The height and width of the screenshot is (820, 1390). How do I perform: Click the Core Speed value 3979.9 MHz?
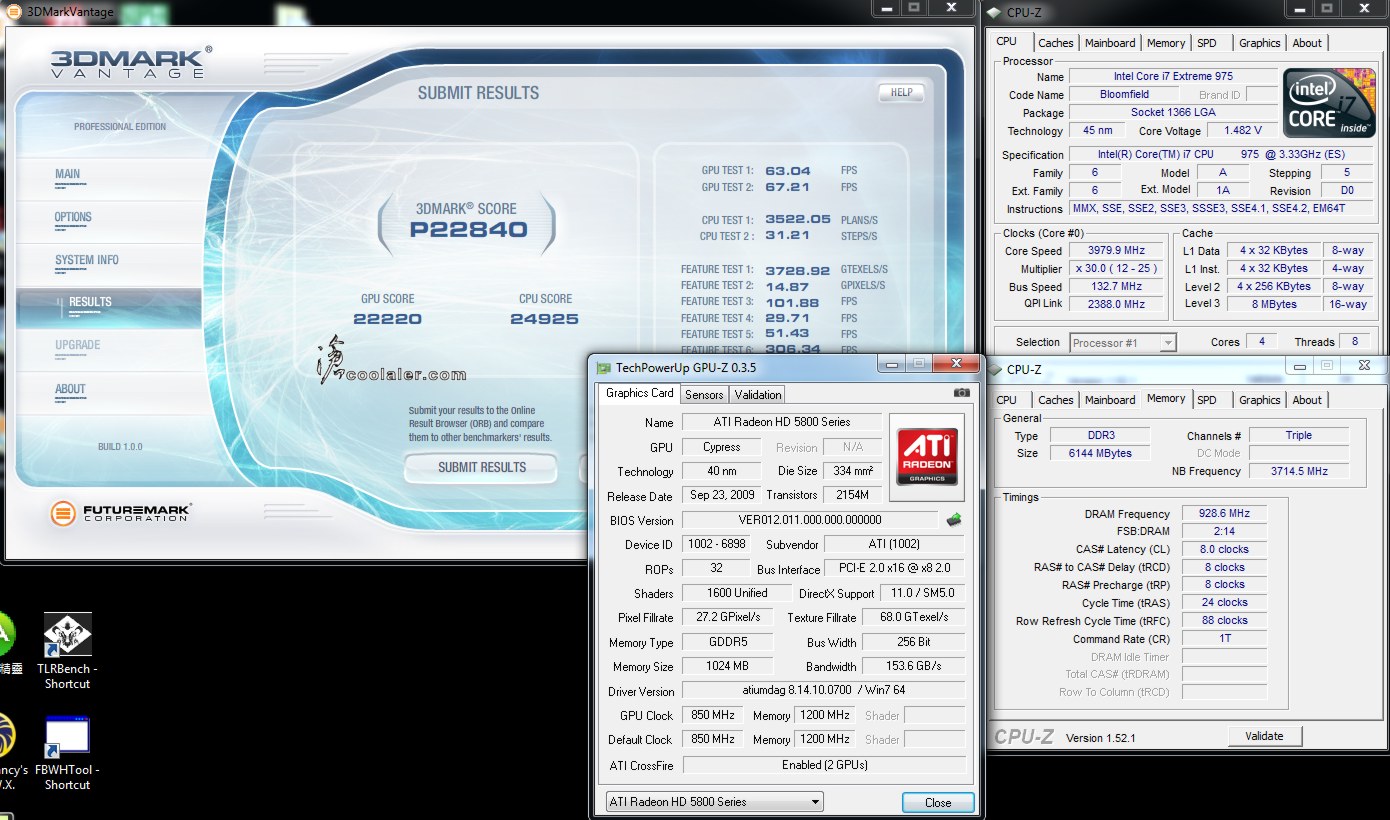1116,251
